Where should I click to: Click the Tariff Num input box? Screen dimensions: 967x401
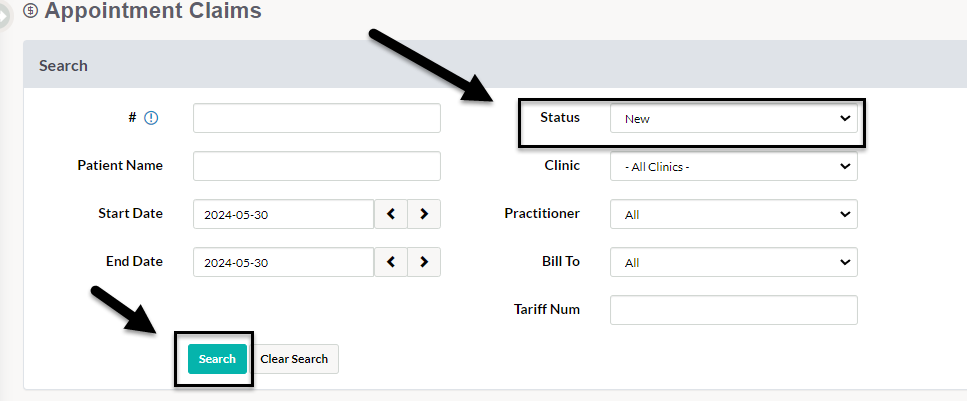coord(734,310)
